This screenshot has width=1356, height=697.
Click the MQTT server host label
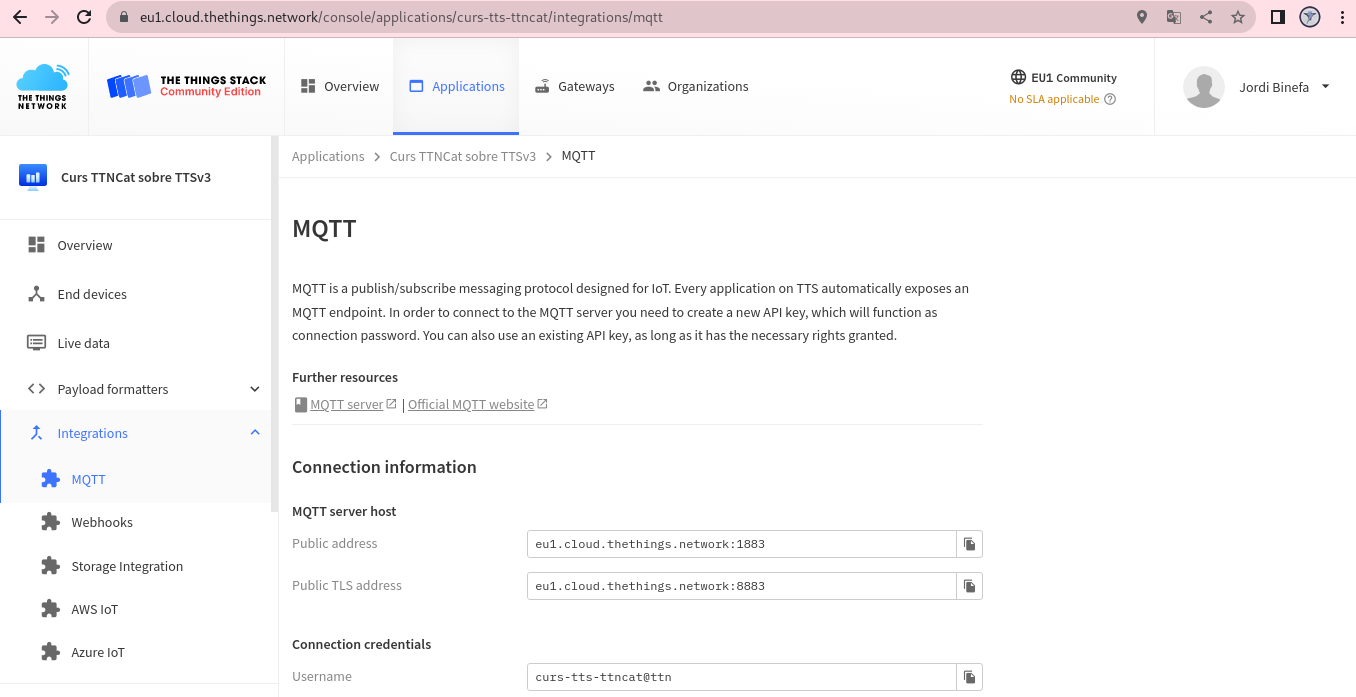tap(344, 511)
